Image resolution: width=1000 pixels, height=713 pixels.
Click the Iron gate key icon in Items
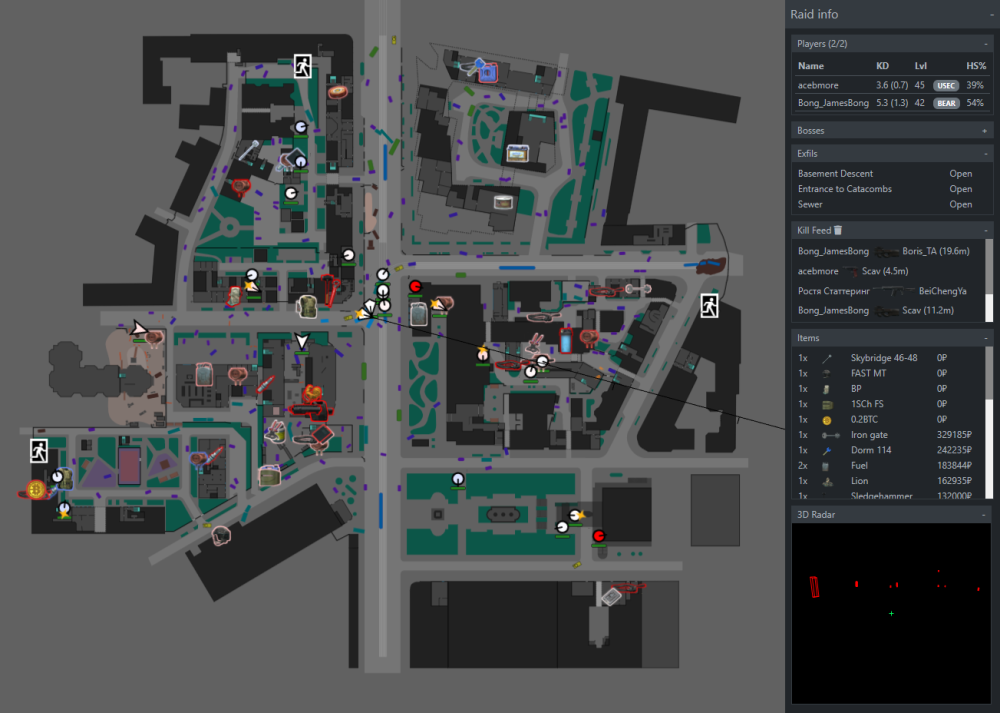pos(830,435)
